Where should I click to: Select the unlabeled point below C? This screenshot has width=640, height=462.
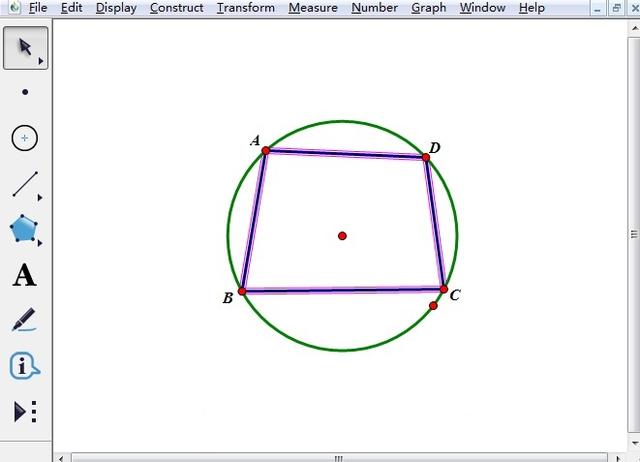coord(433,305)
